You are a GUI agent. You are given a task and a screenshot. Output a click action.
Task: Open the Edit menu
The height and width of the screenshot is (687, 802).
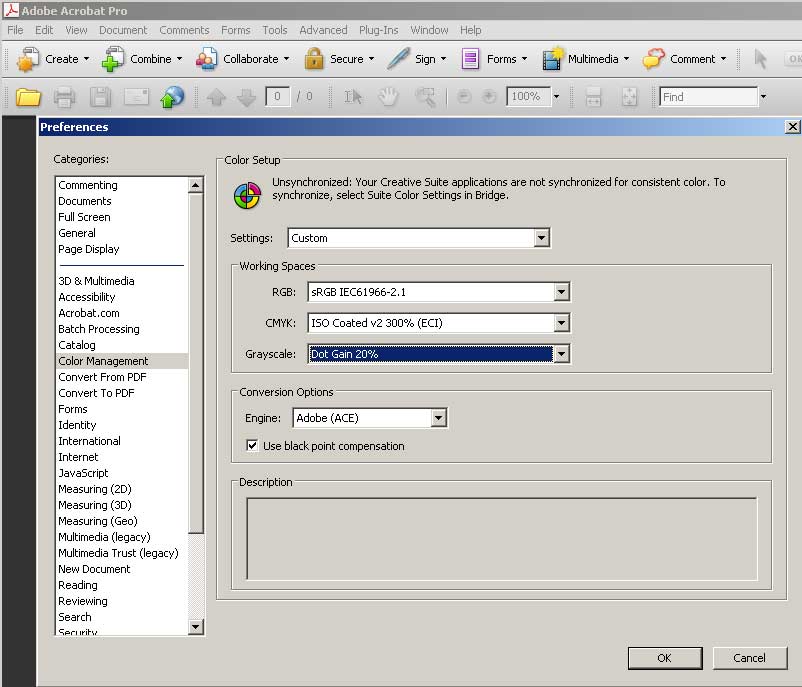point(44,30)
